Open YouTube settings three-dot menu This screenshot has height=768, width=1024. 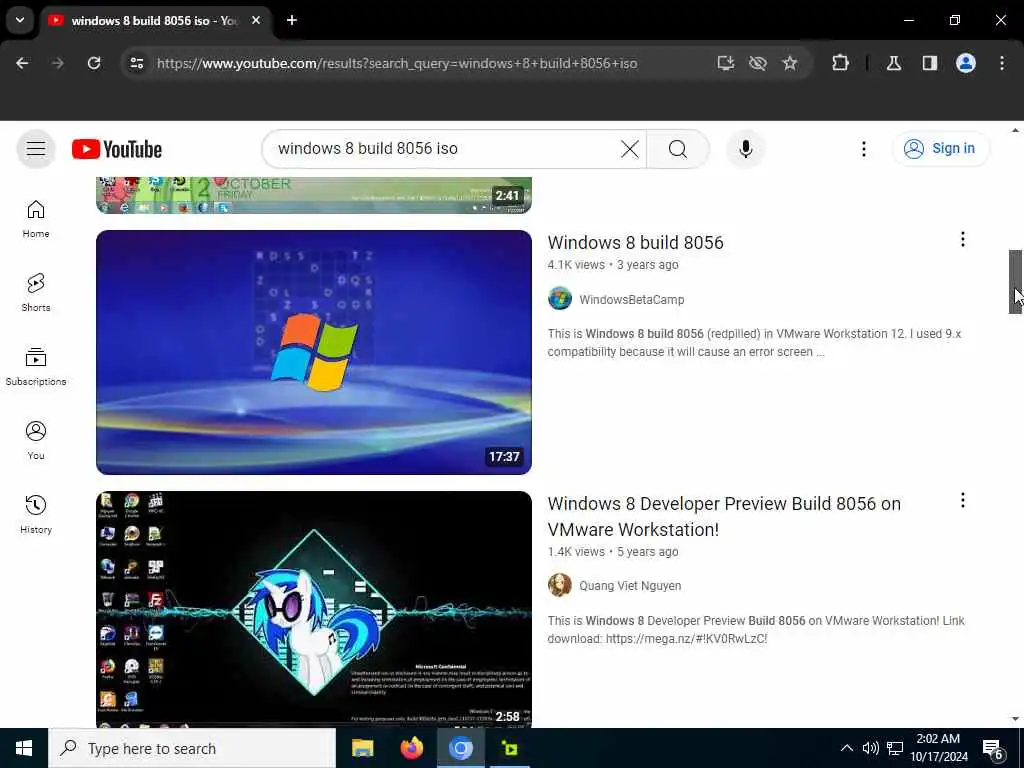point(863,149)
